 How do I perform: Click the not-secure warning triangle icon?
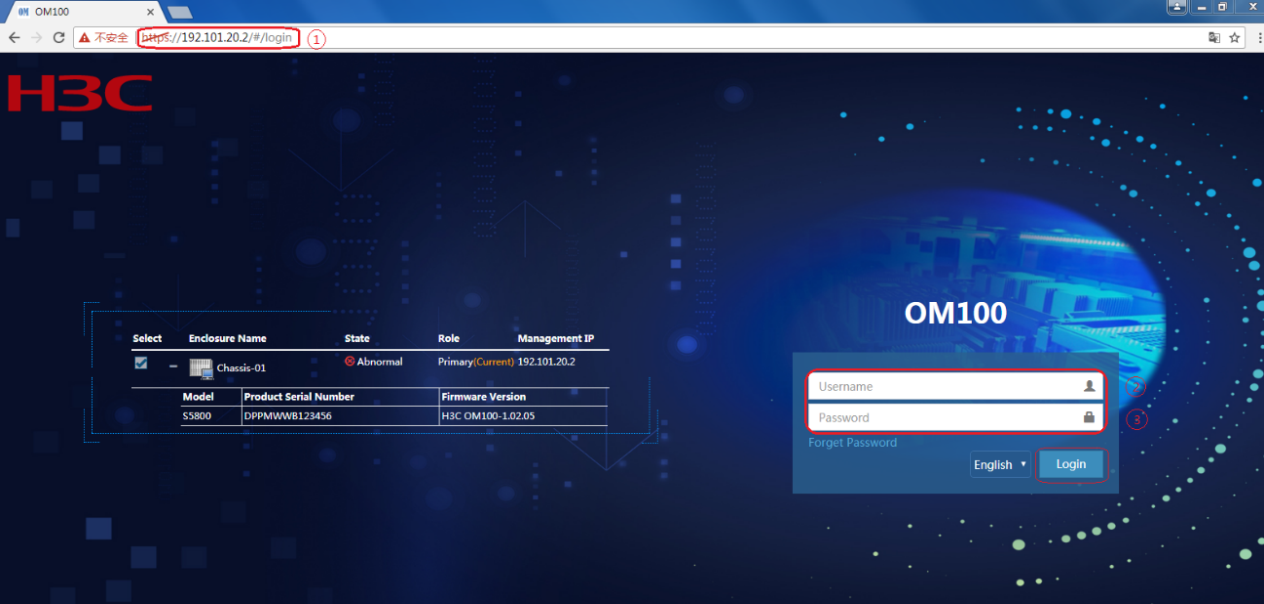click(84, 38)
